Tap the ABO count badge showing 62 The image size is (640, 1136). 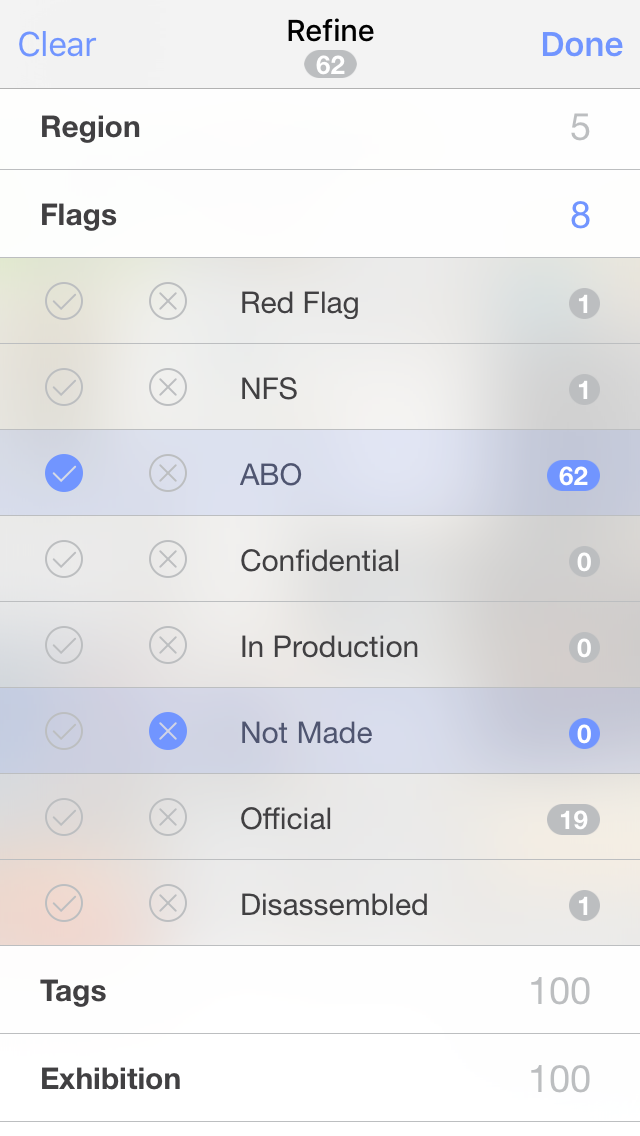tap(573, 475)
